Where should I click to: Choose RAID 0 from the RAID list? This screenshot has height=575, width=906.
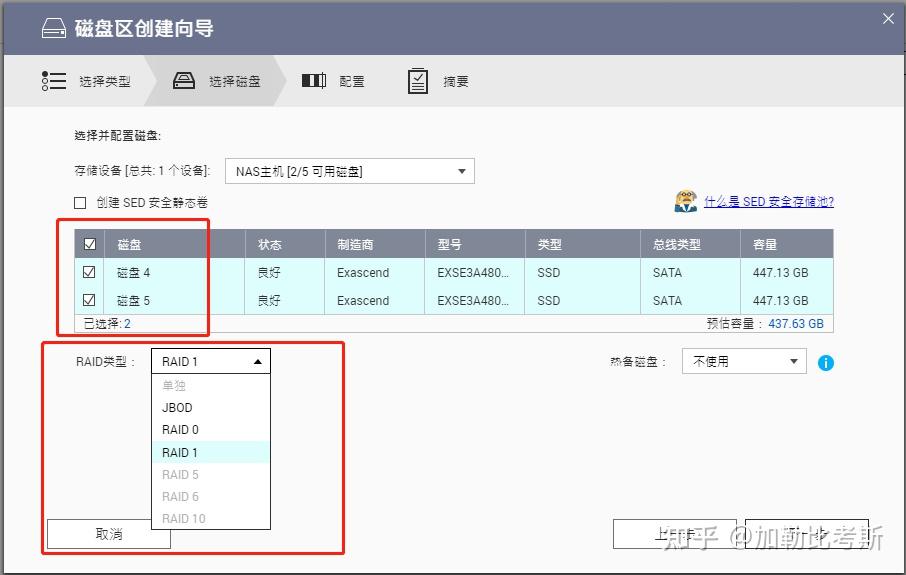click(x=211, y=430)
